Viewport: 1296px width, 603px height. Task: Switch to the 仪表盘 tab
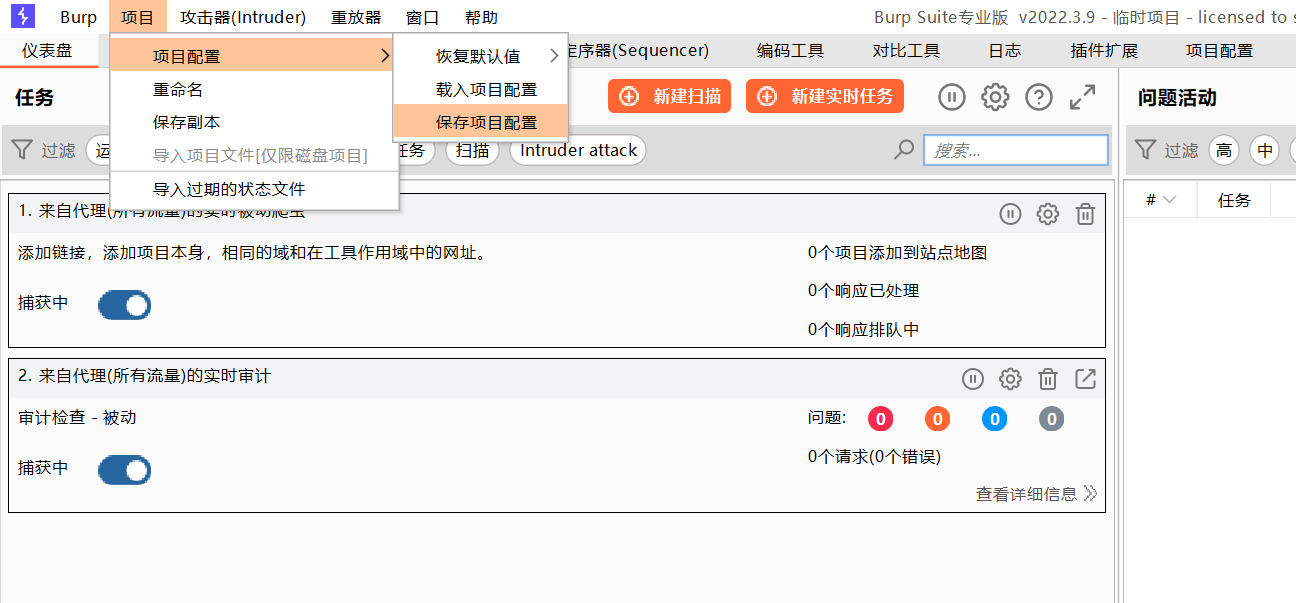click(x=48, y=50)
